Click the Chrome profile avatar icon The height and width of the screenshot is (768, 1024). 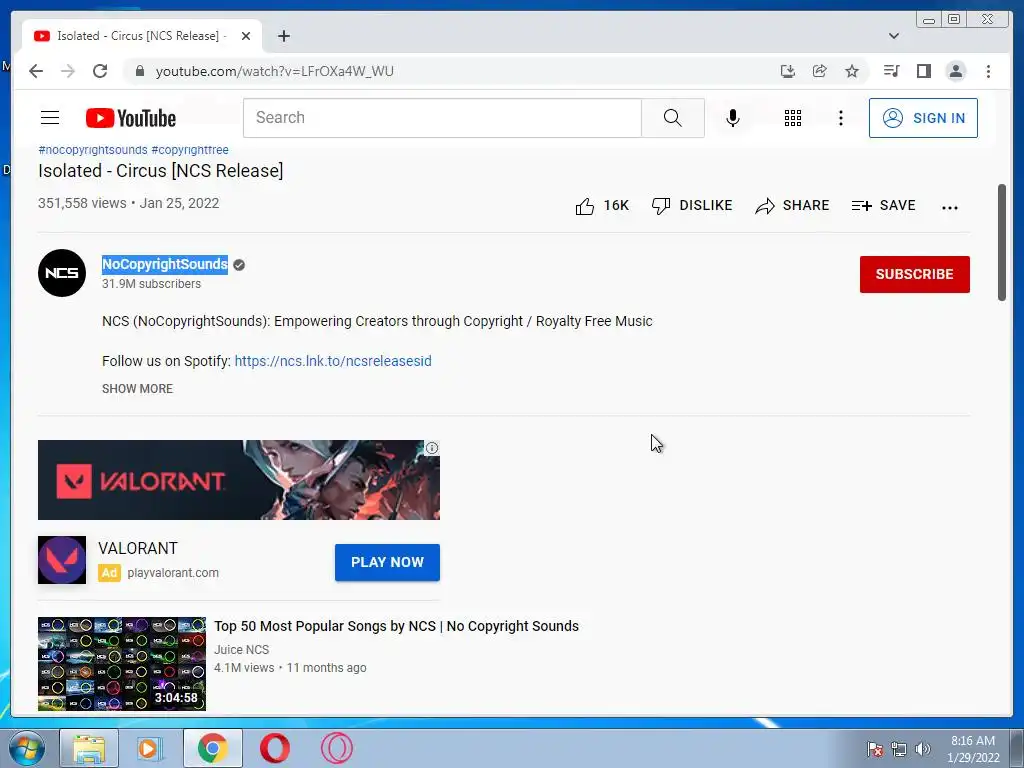(x=955, y=71)
